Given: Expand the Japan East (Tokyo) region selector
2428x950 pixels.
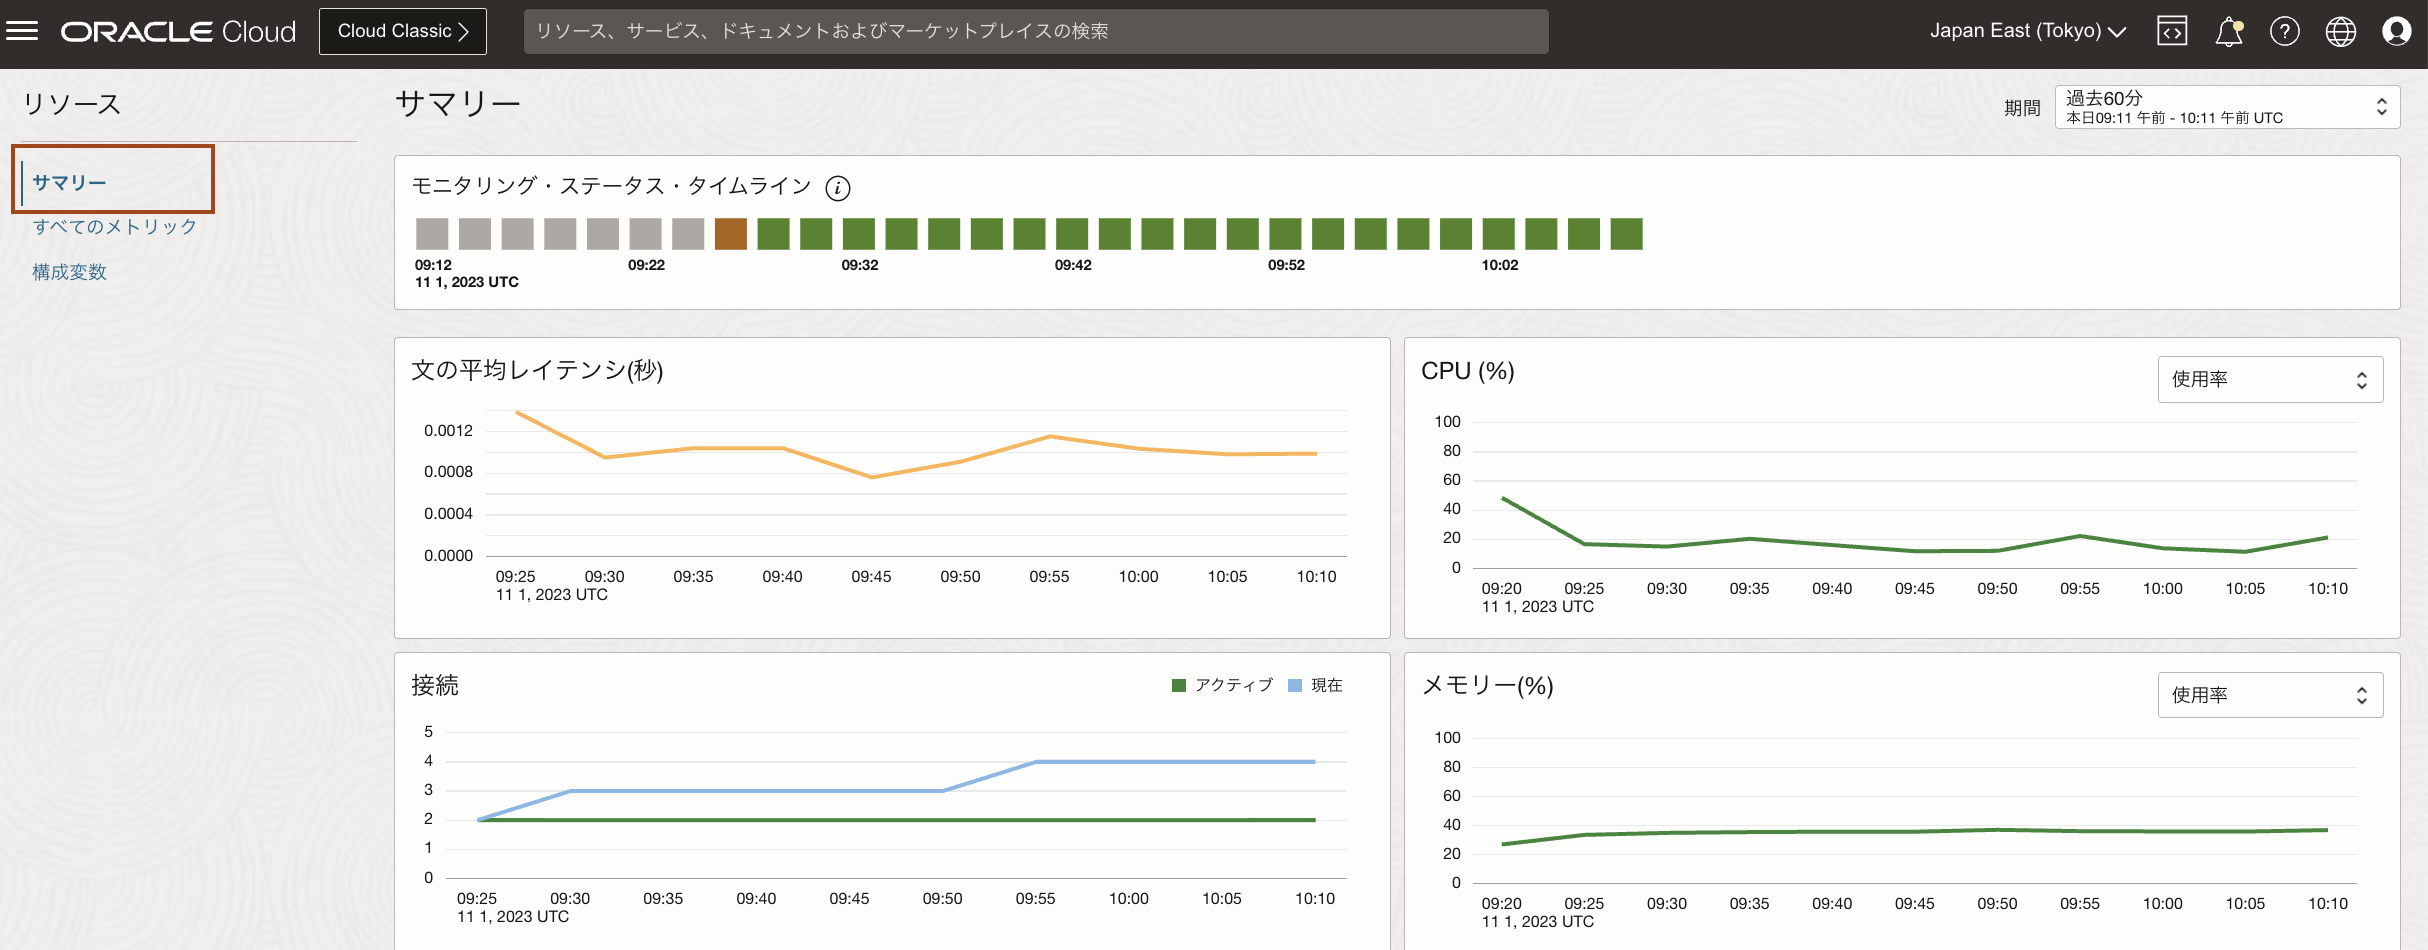Looking at the screenshot, I should click(2027, 31).
